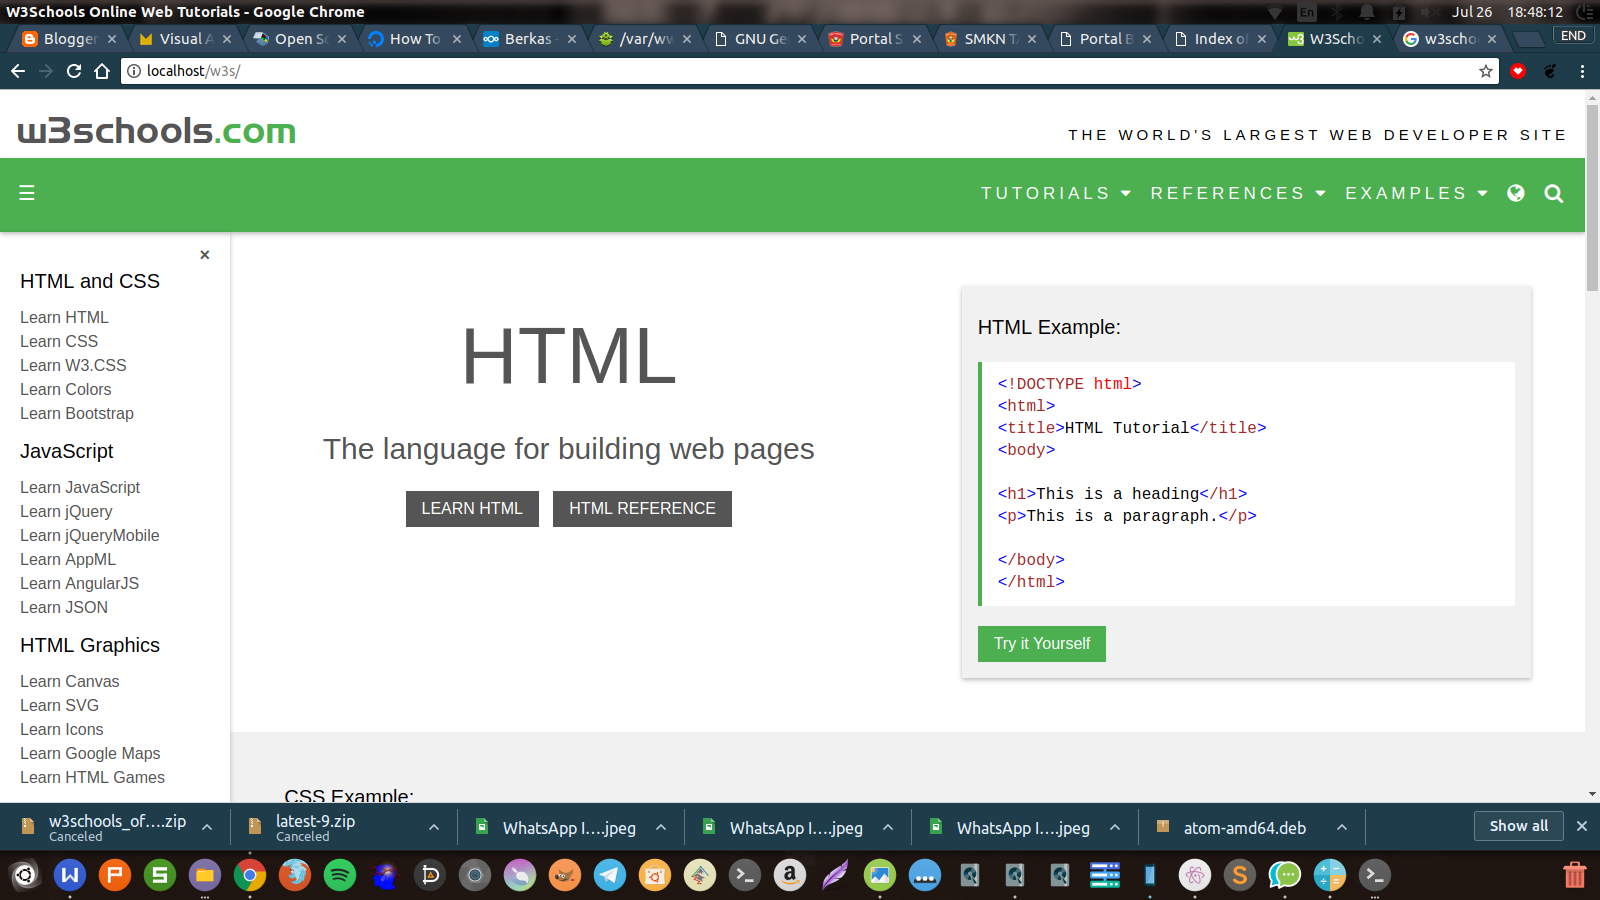Launch GIMP from the dock
The image size is (1600, 900).
(565, 876)
